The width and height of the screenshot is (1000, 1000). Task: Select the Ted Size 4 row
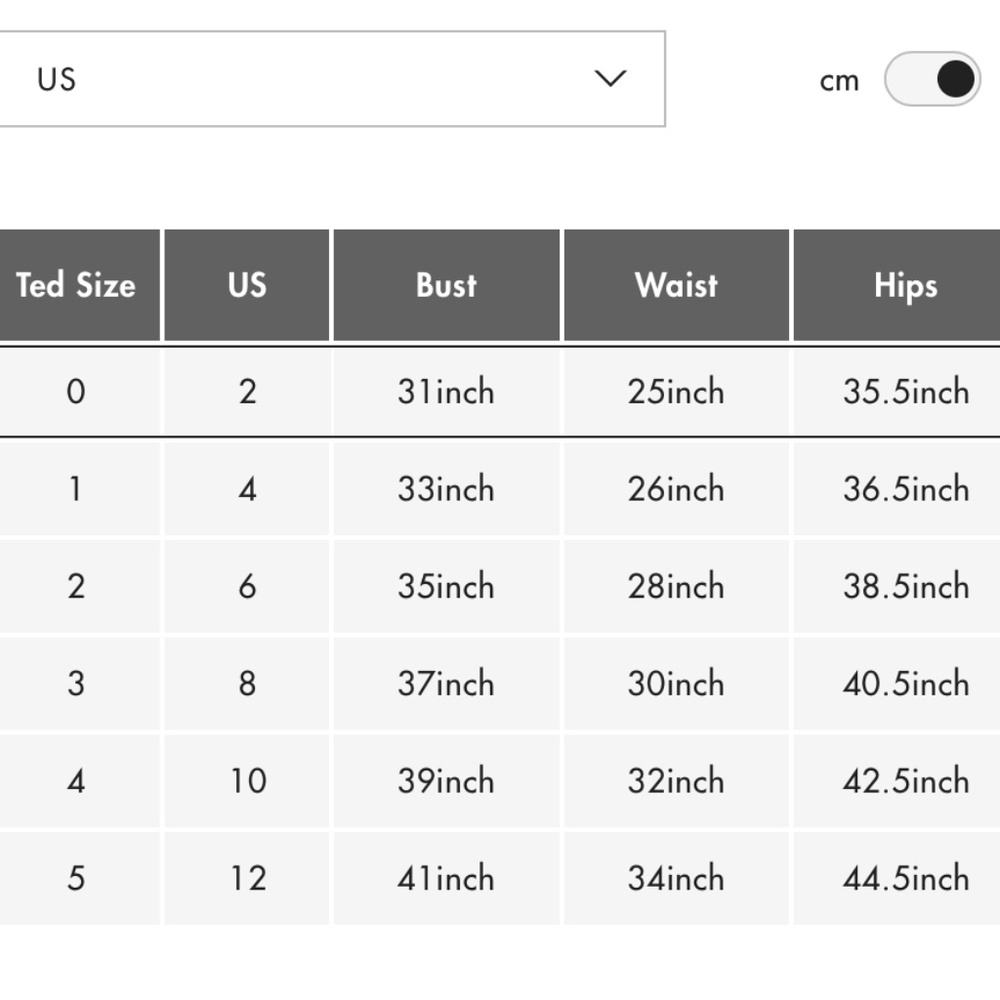(x=500, y=781)
